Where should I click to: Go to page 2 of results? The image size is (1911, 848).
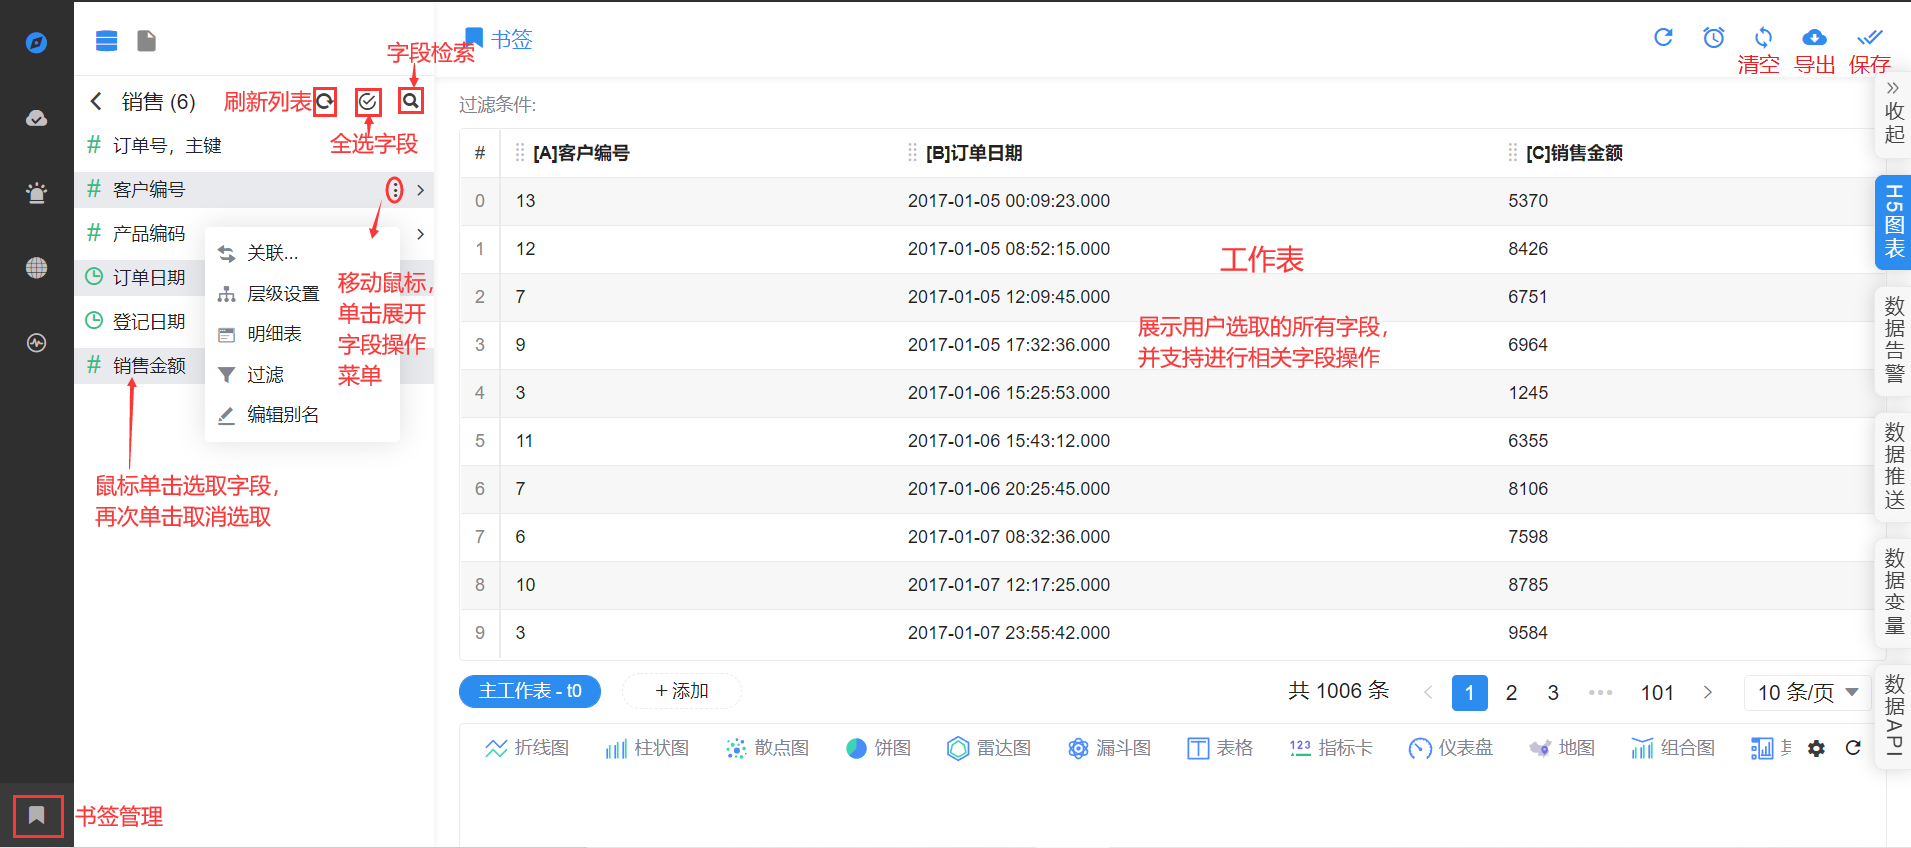tap(1511, 692)
